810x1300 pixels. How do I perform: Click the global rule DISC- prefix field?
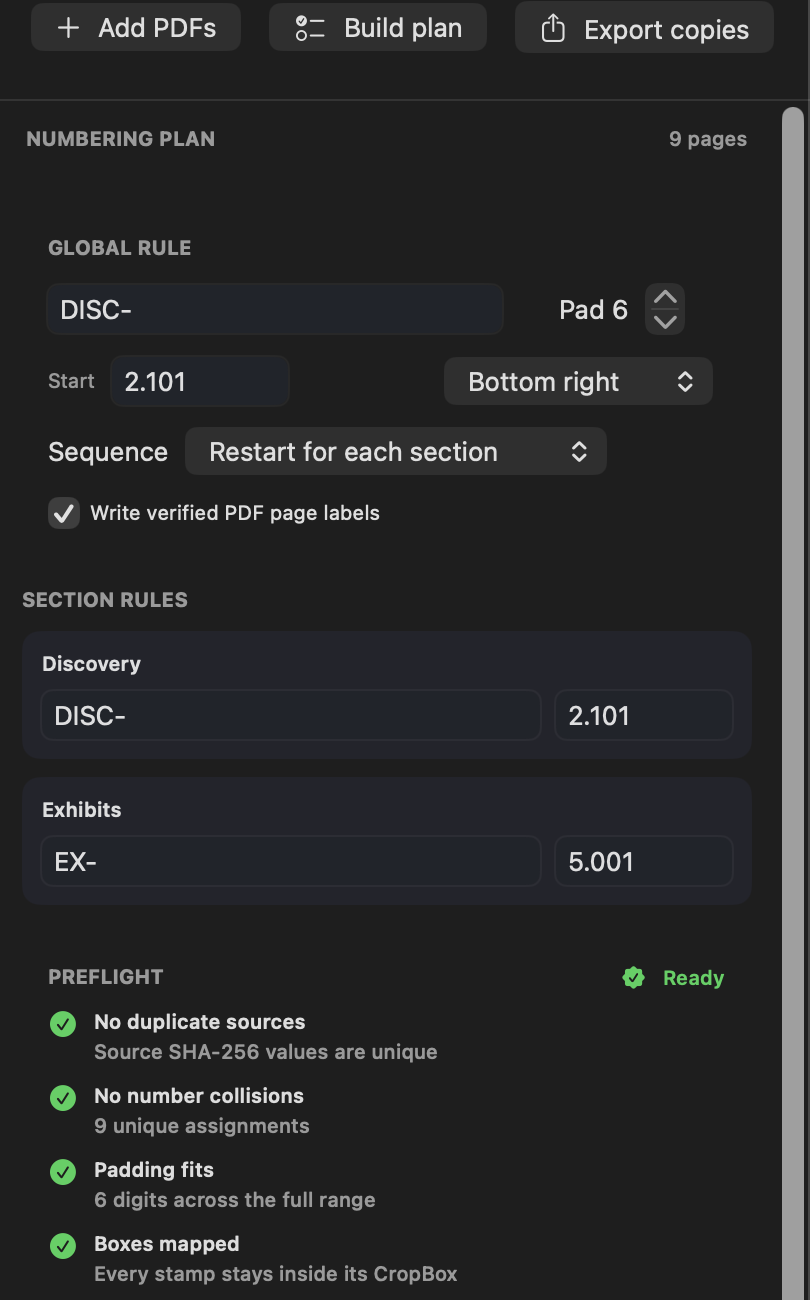coord(275,310)
